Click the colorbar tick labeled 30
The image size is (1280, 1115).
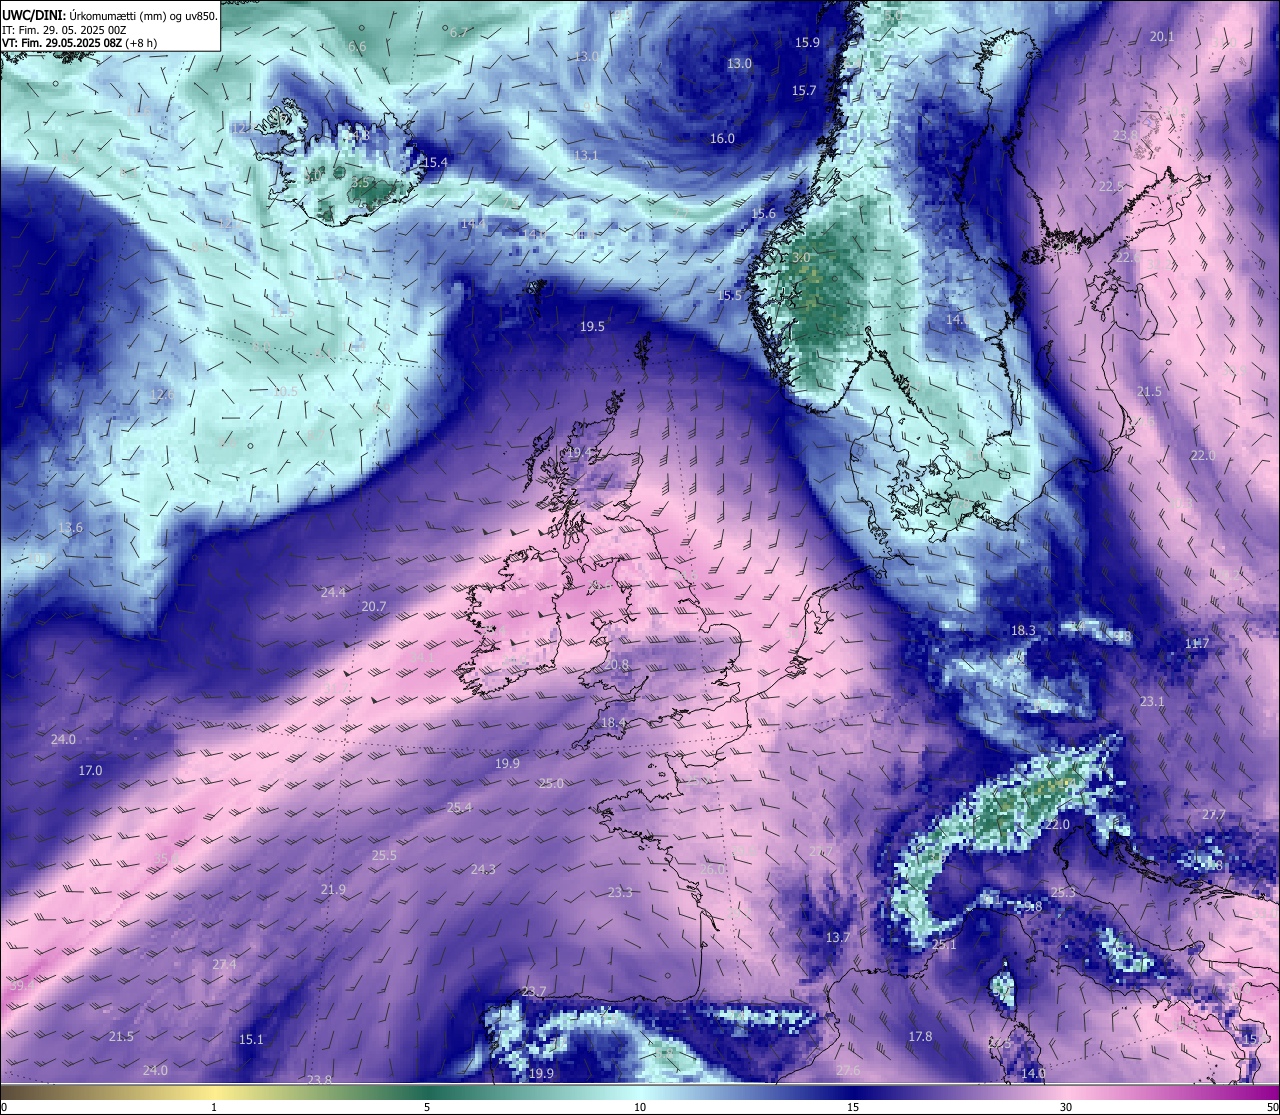click(1066, 1107)
